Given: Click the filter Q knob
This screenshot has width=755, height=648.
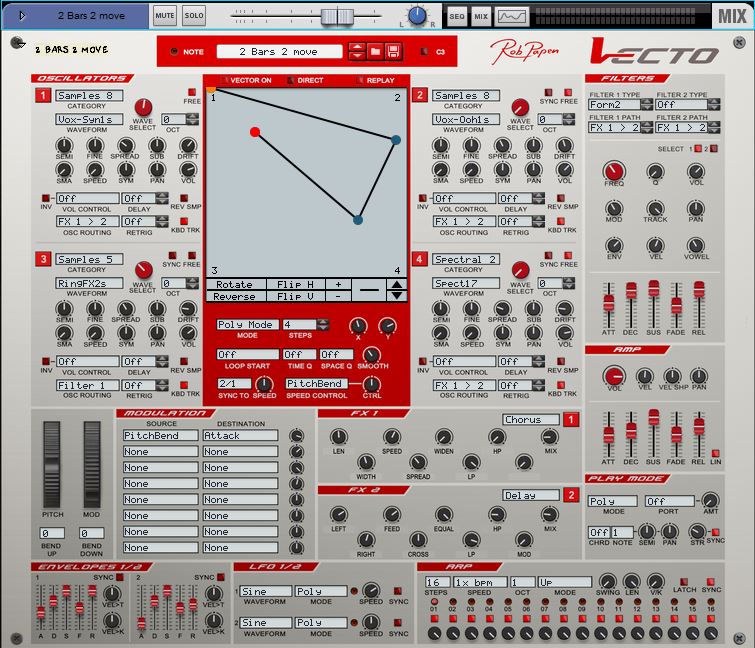Looking at the screenshot, I should point(655,170).
